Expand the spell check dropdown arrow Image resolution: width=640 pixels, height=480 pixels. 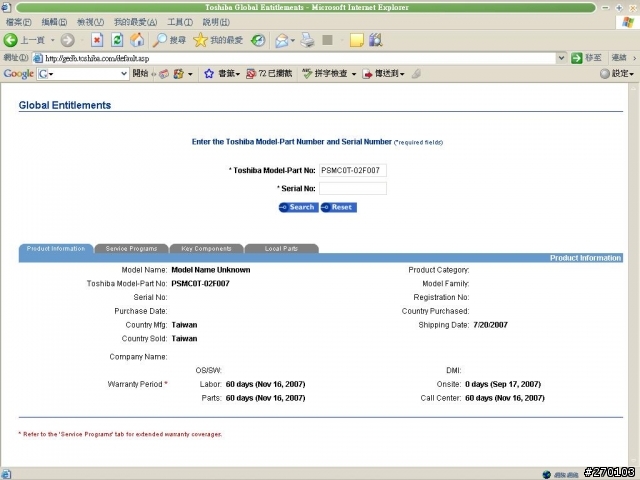coord(353,74)
